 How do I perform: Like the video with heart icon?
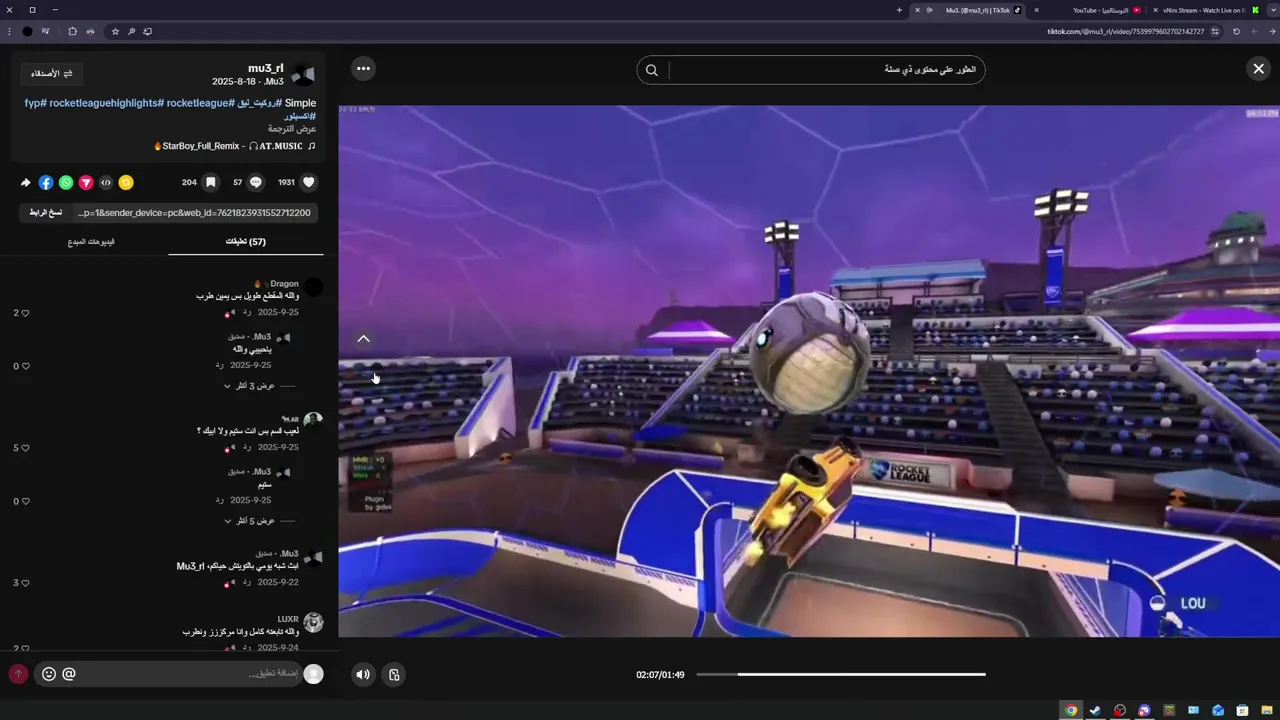[309, 182]
